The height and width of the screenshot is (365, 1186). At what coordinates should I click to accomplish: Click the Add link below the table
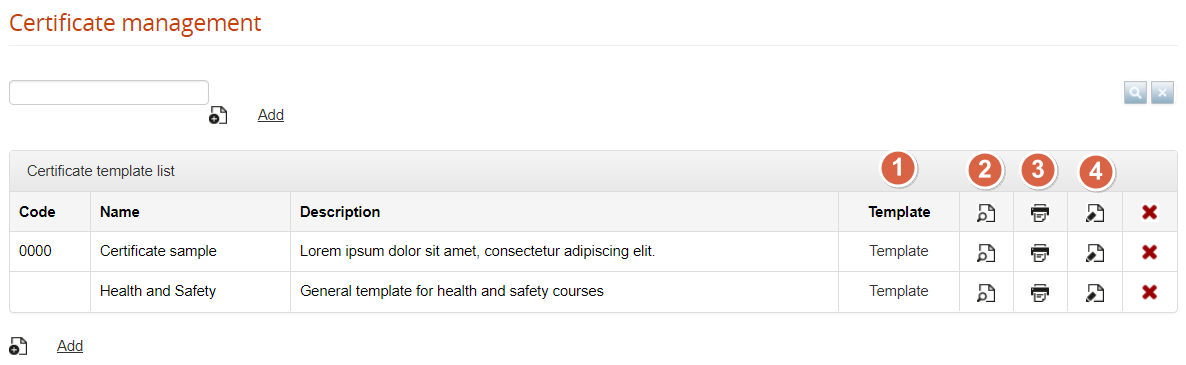(x=70, y=345)
